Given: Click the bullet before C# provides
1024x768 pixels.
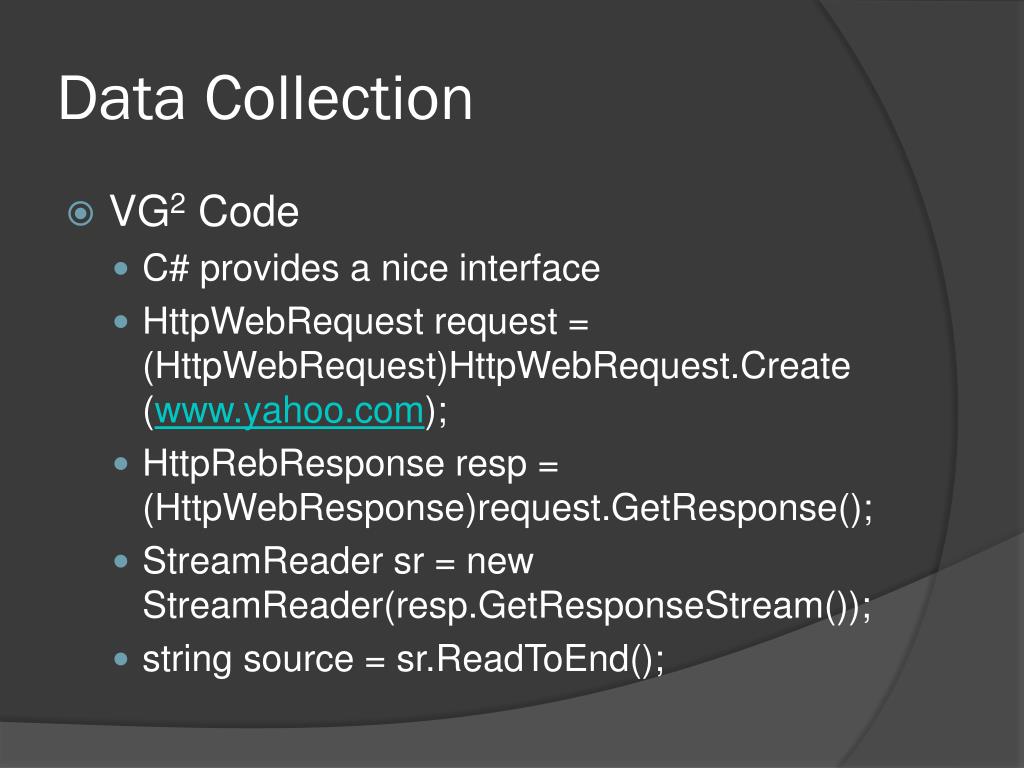Looking at the screenshot, I should [x=121, y=268].
